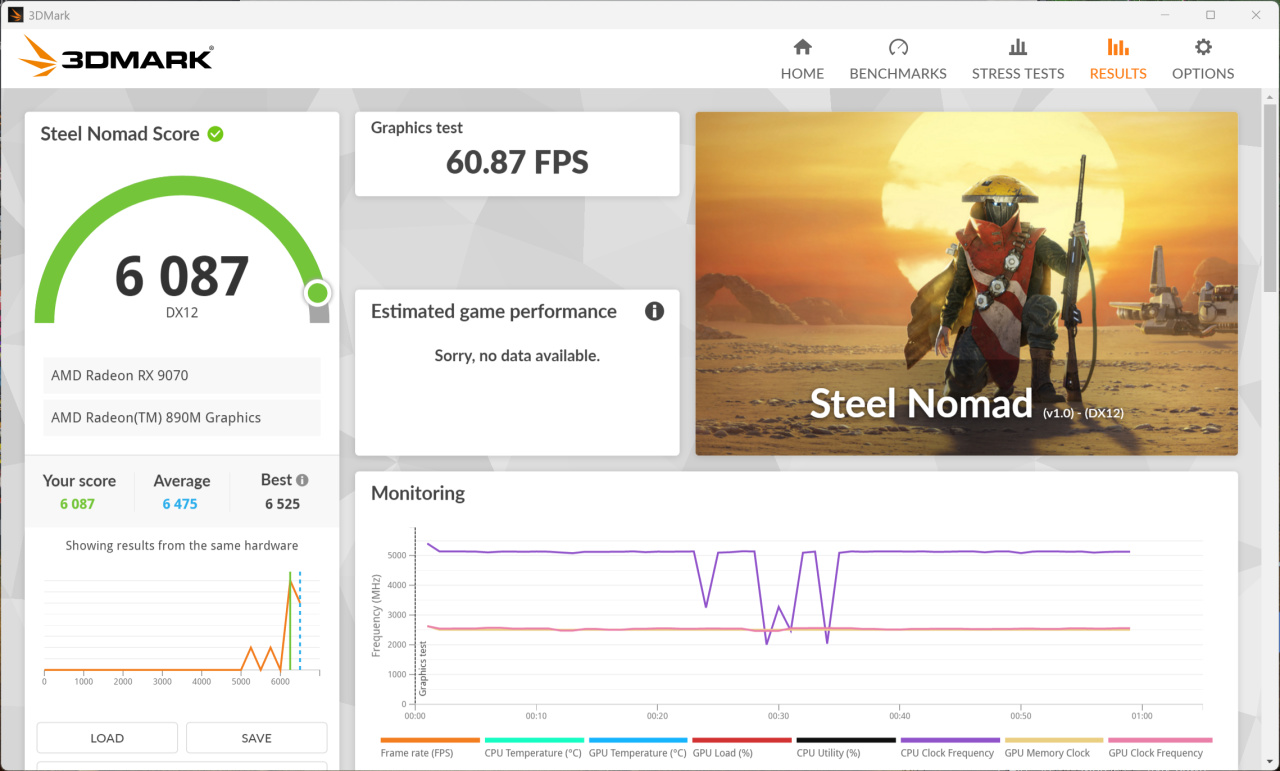This screenshot has width=1280, height=771.
Task: Open info icon for Estimated game performance
Action: click(x=654, y=311)
